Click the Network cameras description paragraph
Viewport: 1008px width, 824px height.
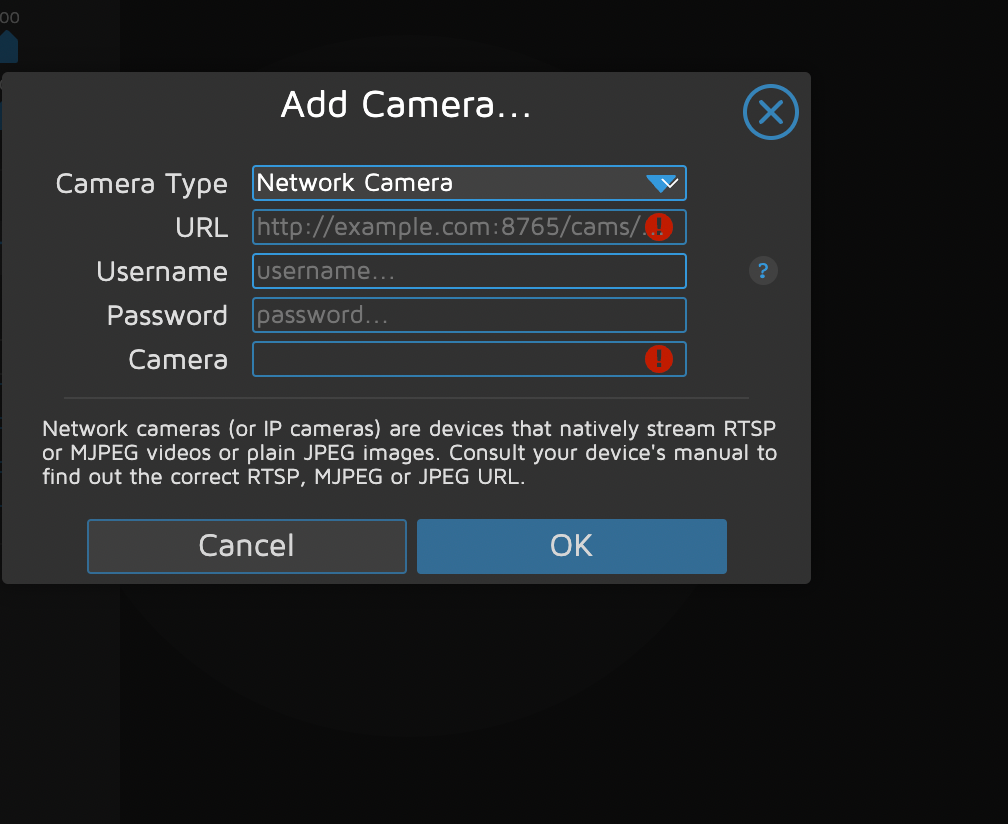[409, 453]
